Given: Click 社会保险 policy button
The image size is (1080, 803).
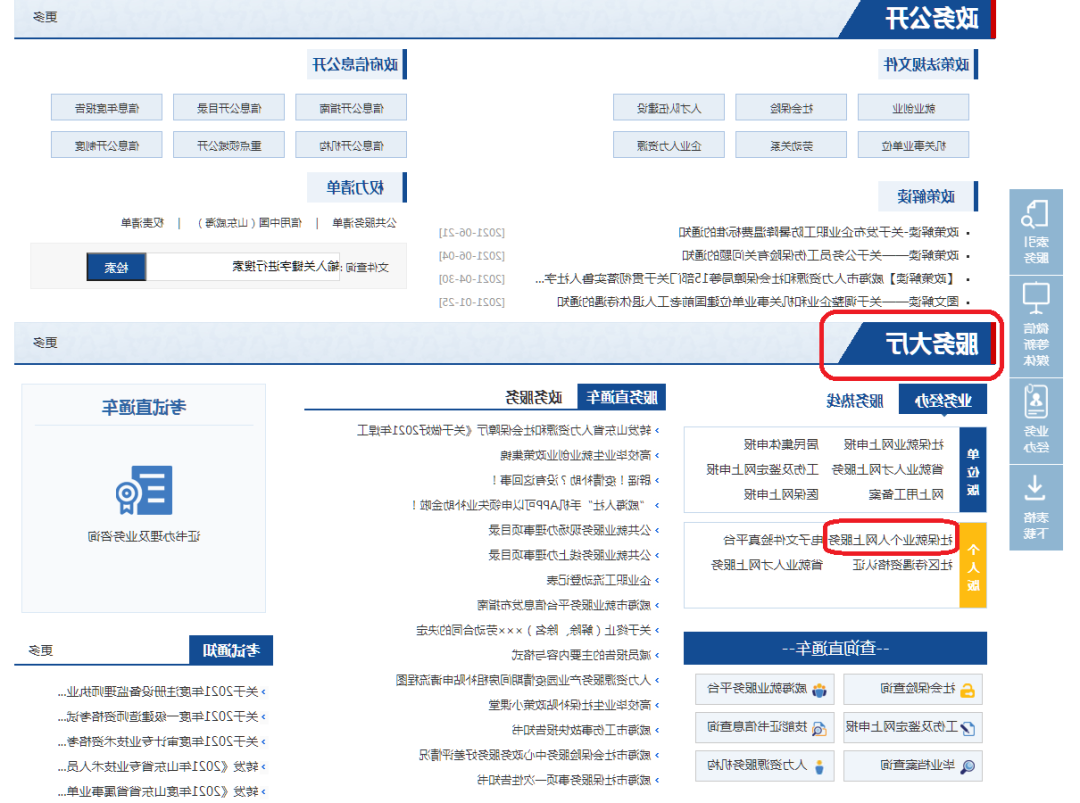Looking at the screenshot, I should [x=791, y=107].
